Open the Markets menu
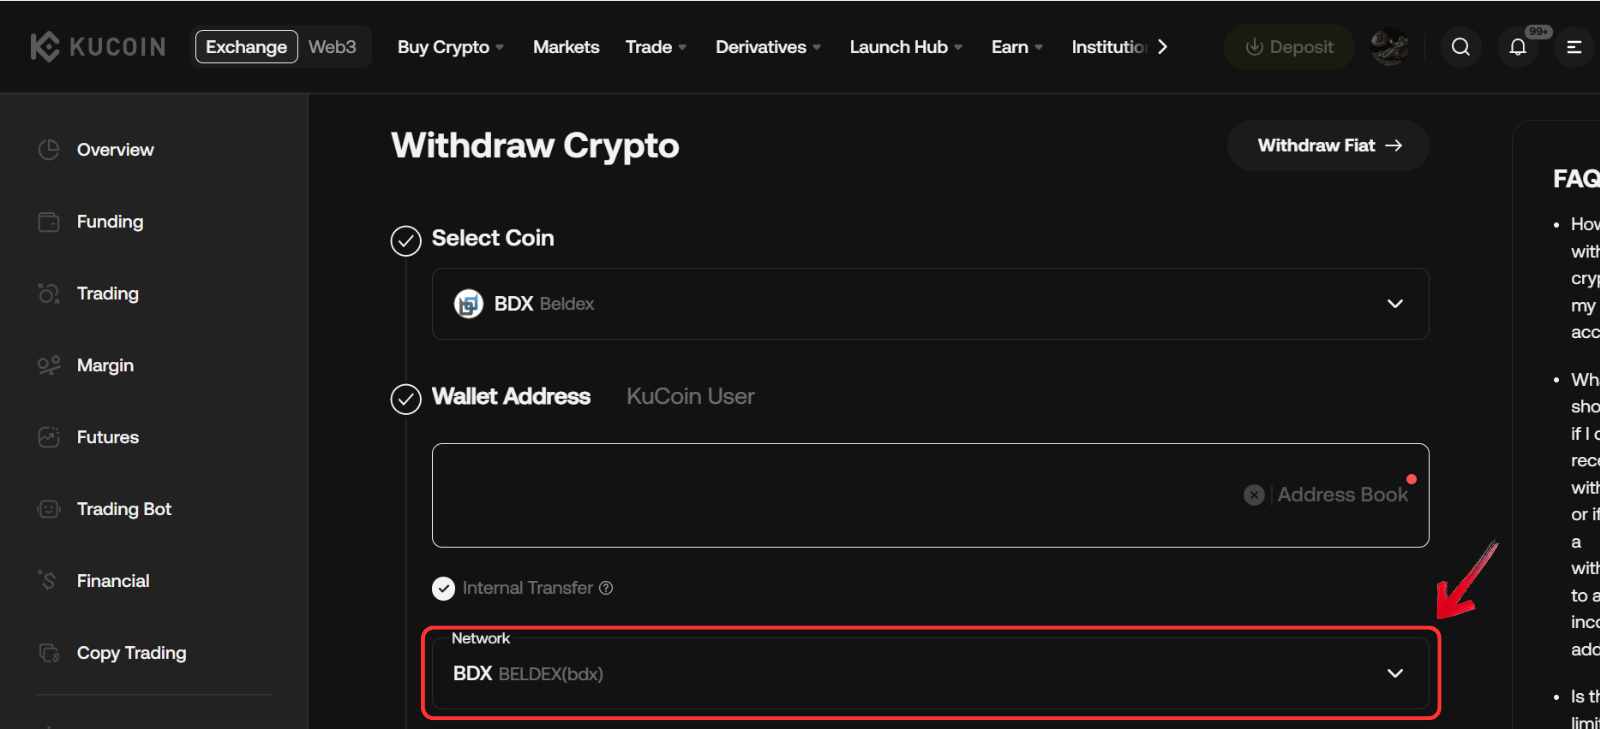Image resolution: width=1600 pixels, height=729 pixels. click(566, 46)
